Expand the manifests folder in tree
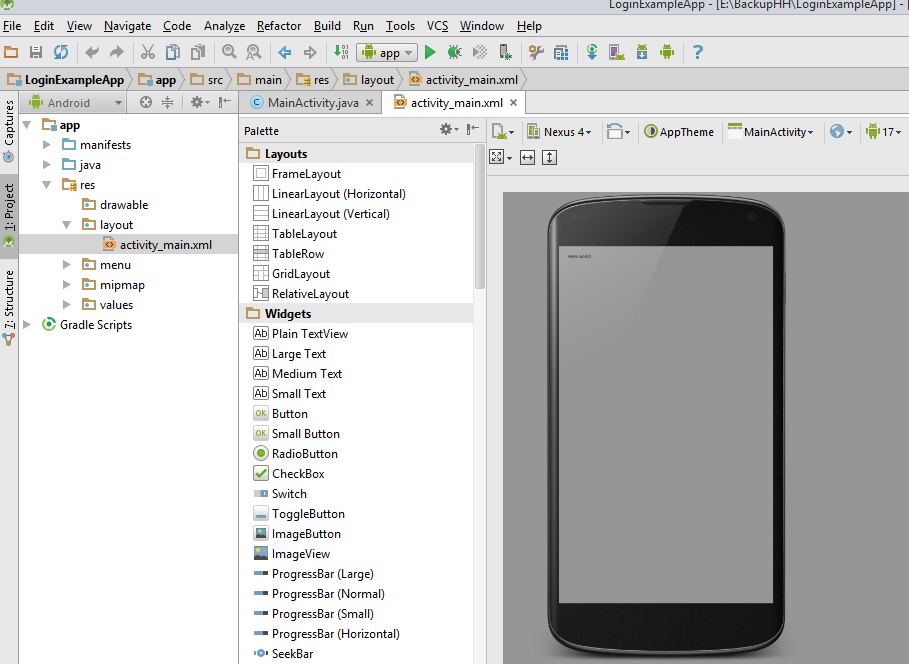Viewport: 909px width, 664px height. pos(47,145)
